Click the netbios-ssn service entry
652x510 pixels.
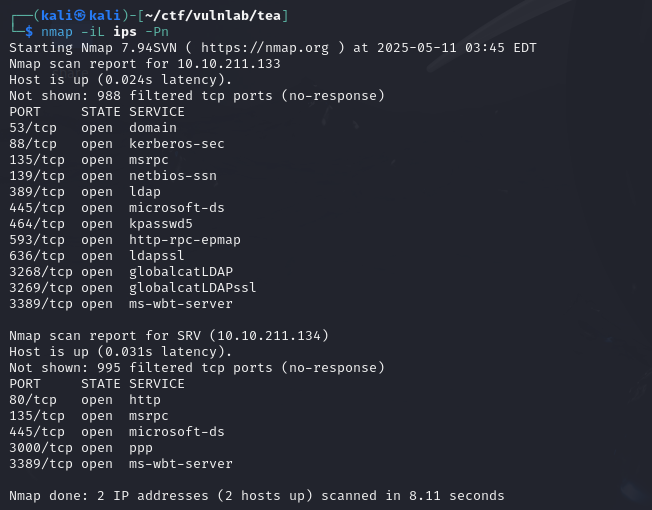pos(172,176)
